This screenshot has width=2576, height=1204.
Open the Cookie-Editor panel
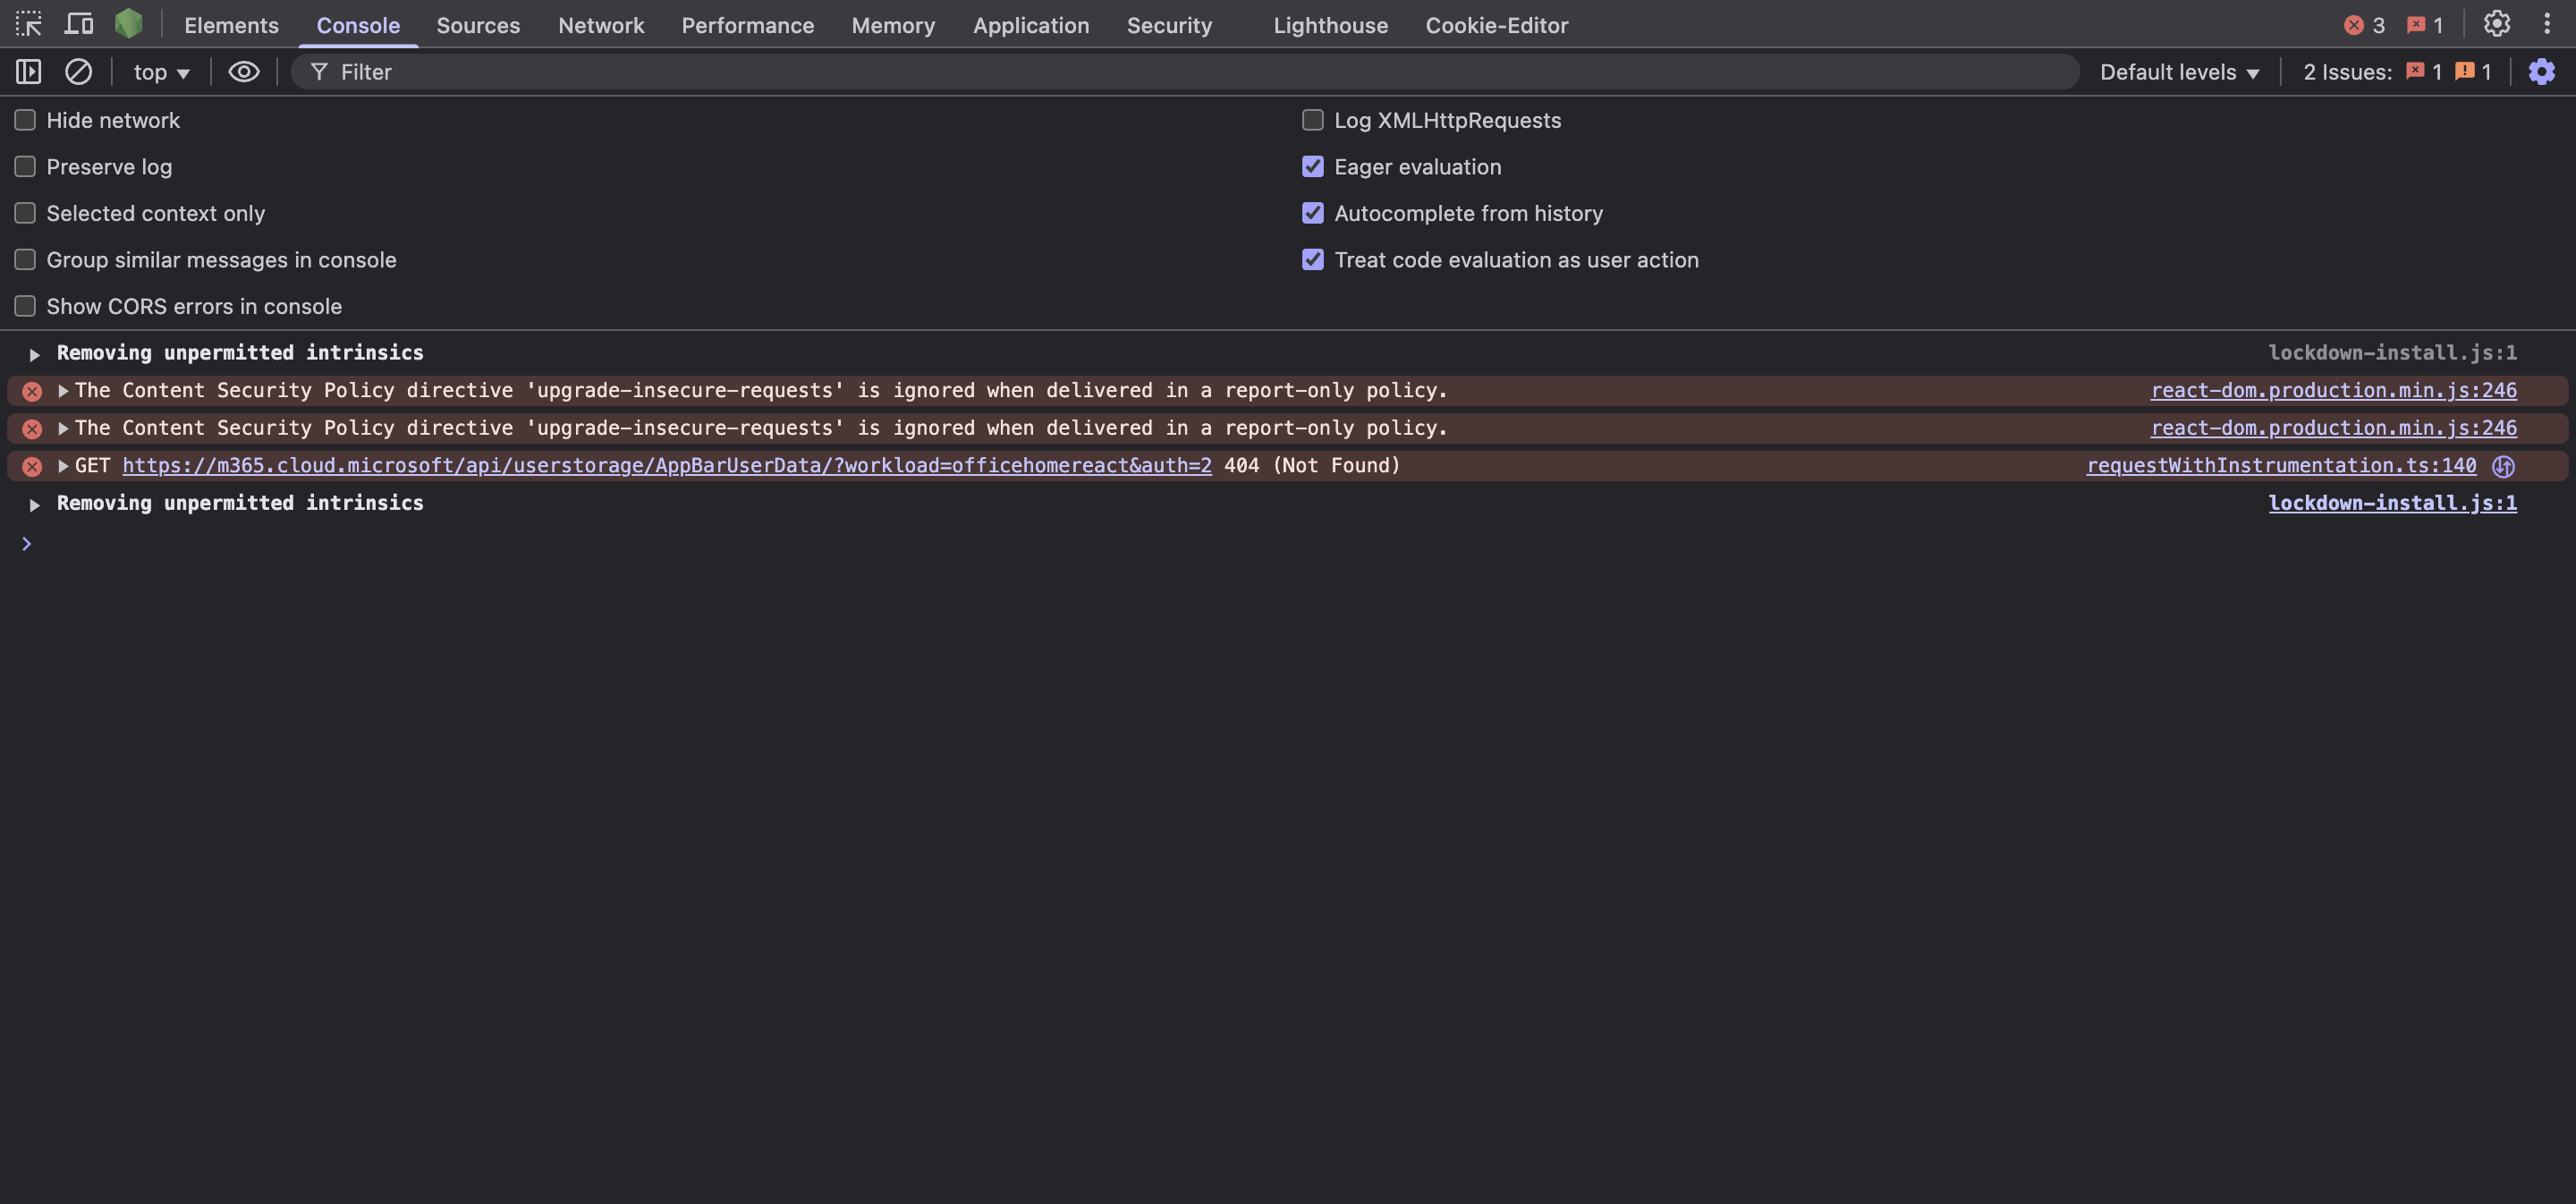coord(1496,24)
